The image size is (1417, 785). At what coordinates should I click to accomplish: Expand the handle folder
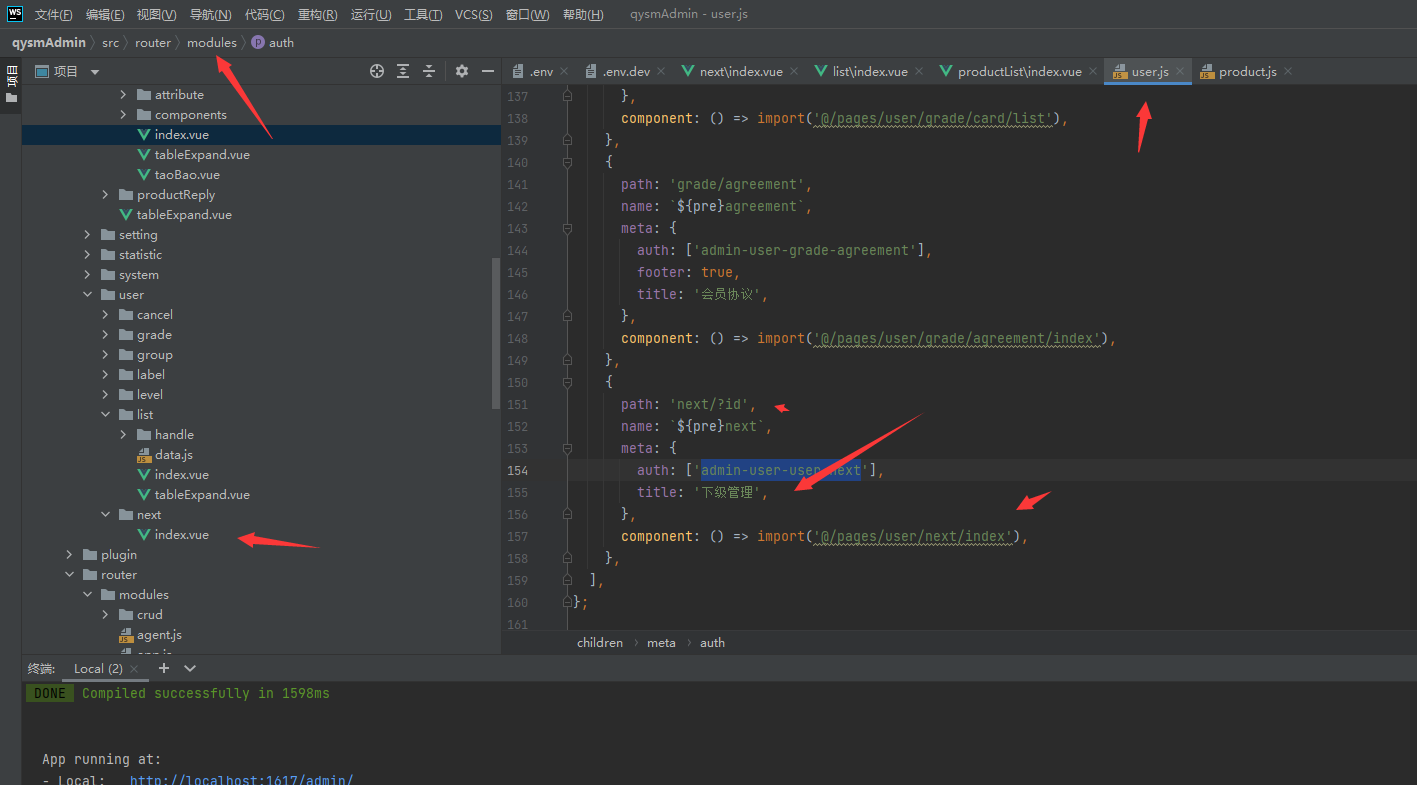pyautogui.click(x=124, y=435)
